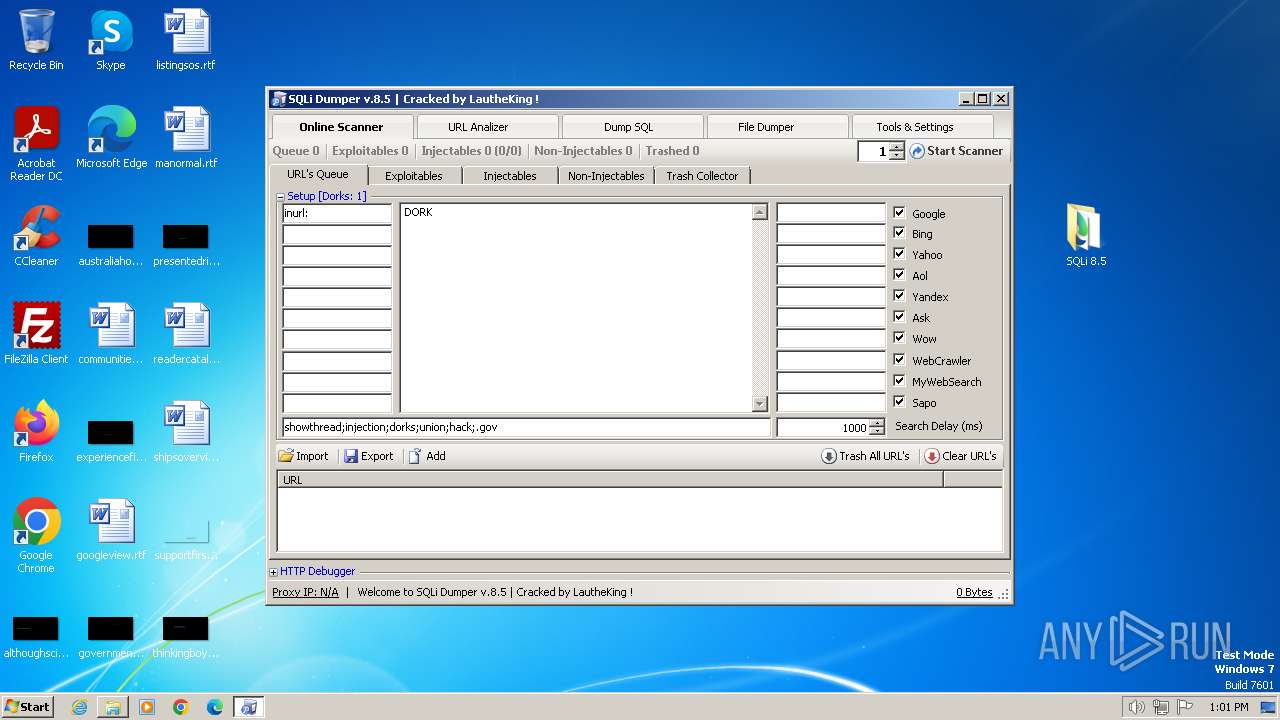Uncheck the WebCrawler search engine
Image resolution: width=1280 pixels, height=720 pixels.
click(x=899, y=360)
